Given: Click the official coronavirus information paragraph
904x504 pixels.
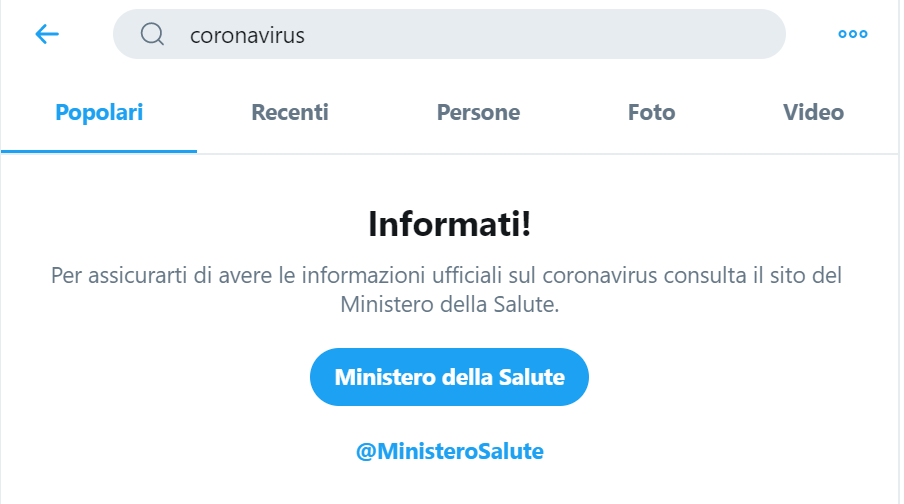Looking at the screenshot, I should pyautogui.click(x=449, y=289).
